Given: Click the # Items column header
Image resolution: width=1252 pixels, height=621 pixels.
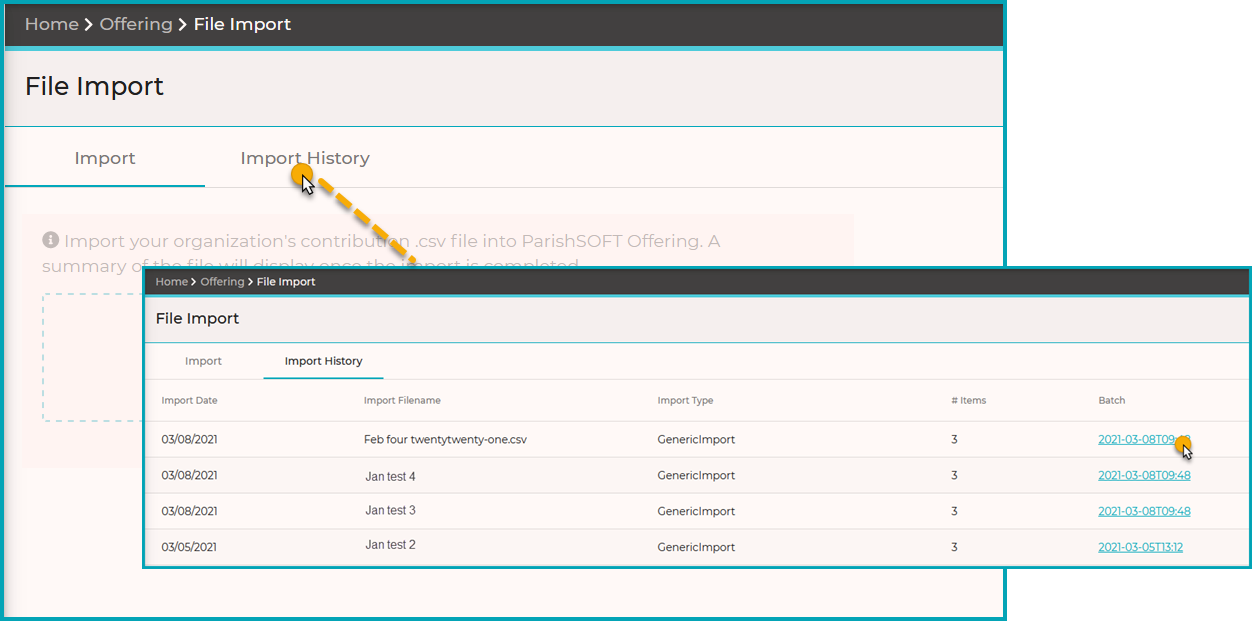Looking at the screenshot, I should tap(968, 400).
